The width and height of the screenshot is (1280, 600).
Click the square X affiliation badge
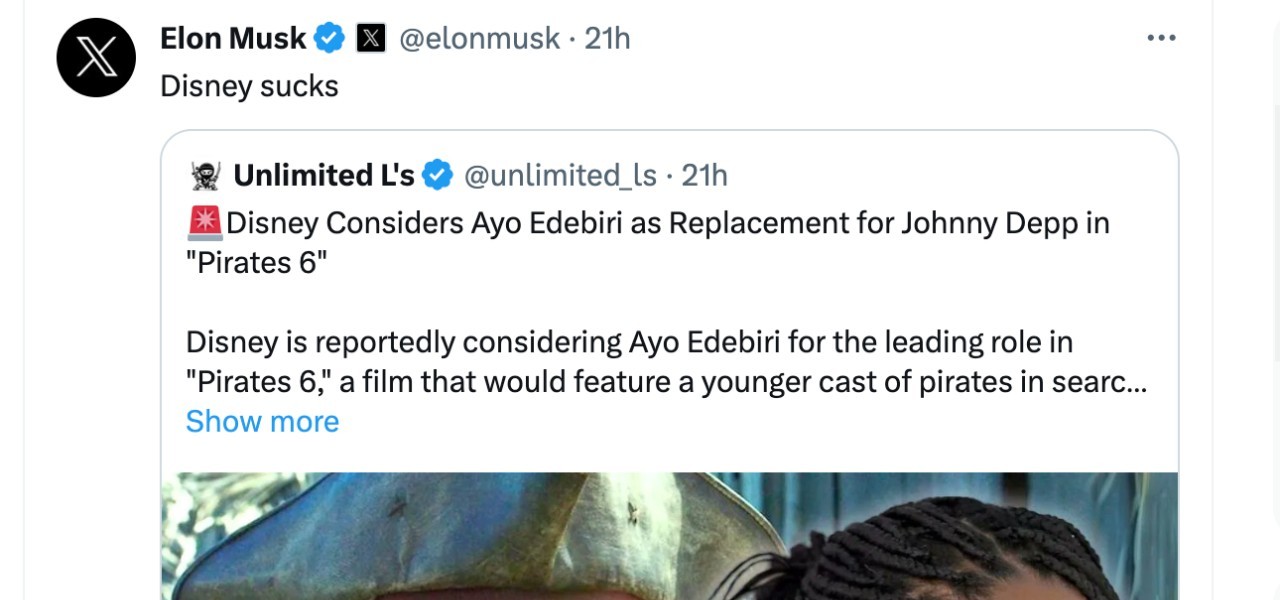coord(371,39)
